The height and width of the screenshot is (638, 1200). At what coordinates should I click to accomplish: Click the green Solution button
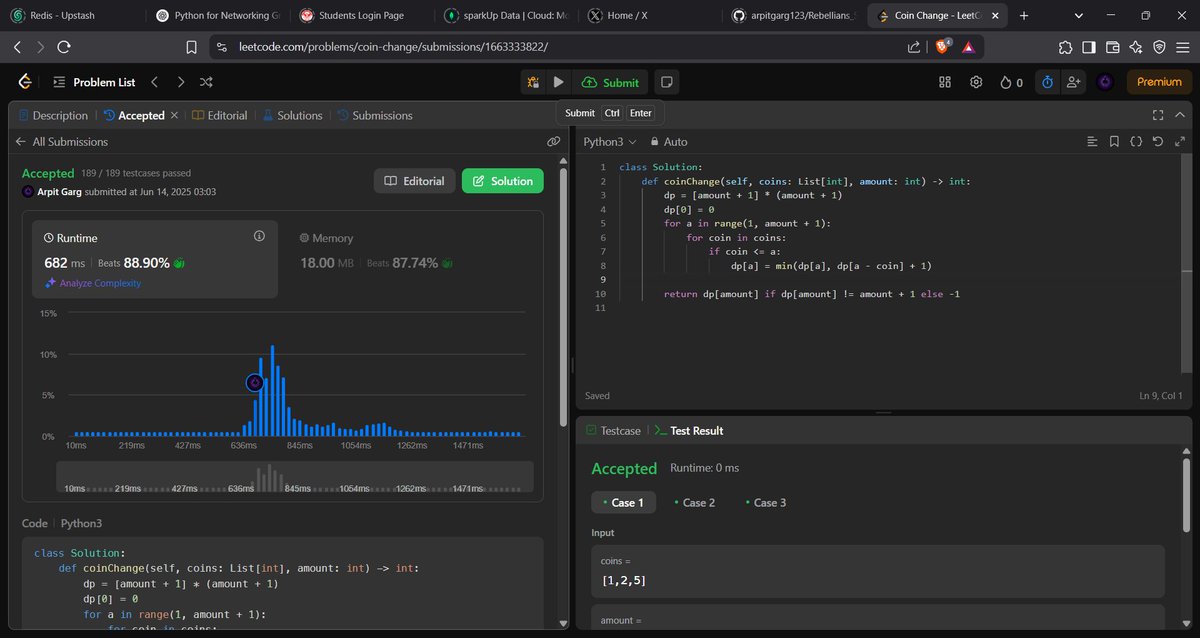503,181
